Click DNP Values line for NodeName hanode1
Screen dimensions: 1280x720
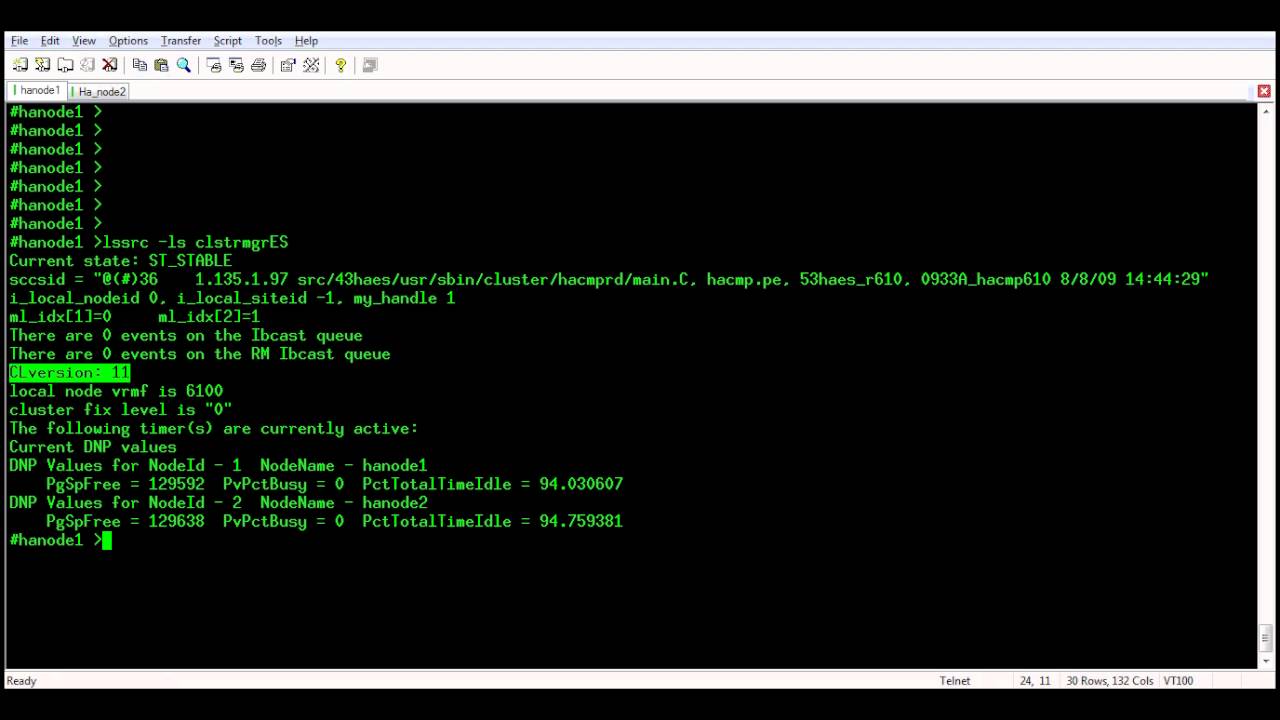click(x=218, y=465)
